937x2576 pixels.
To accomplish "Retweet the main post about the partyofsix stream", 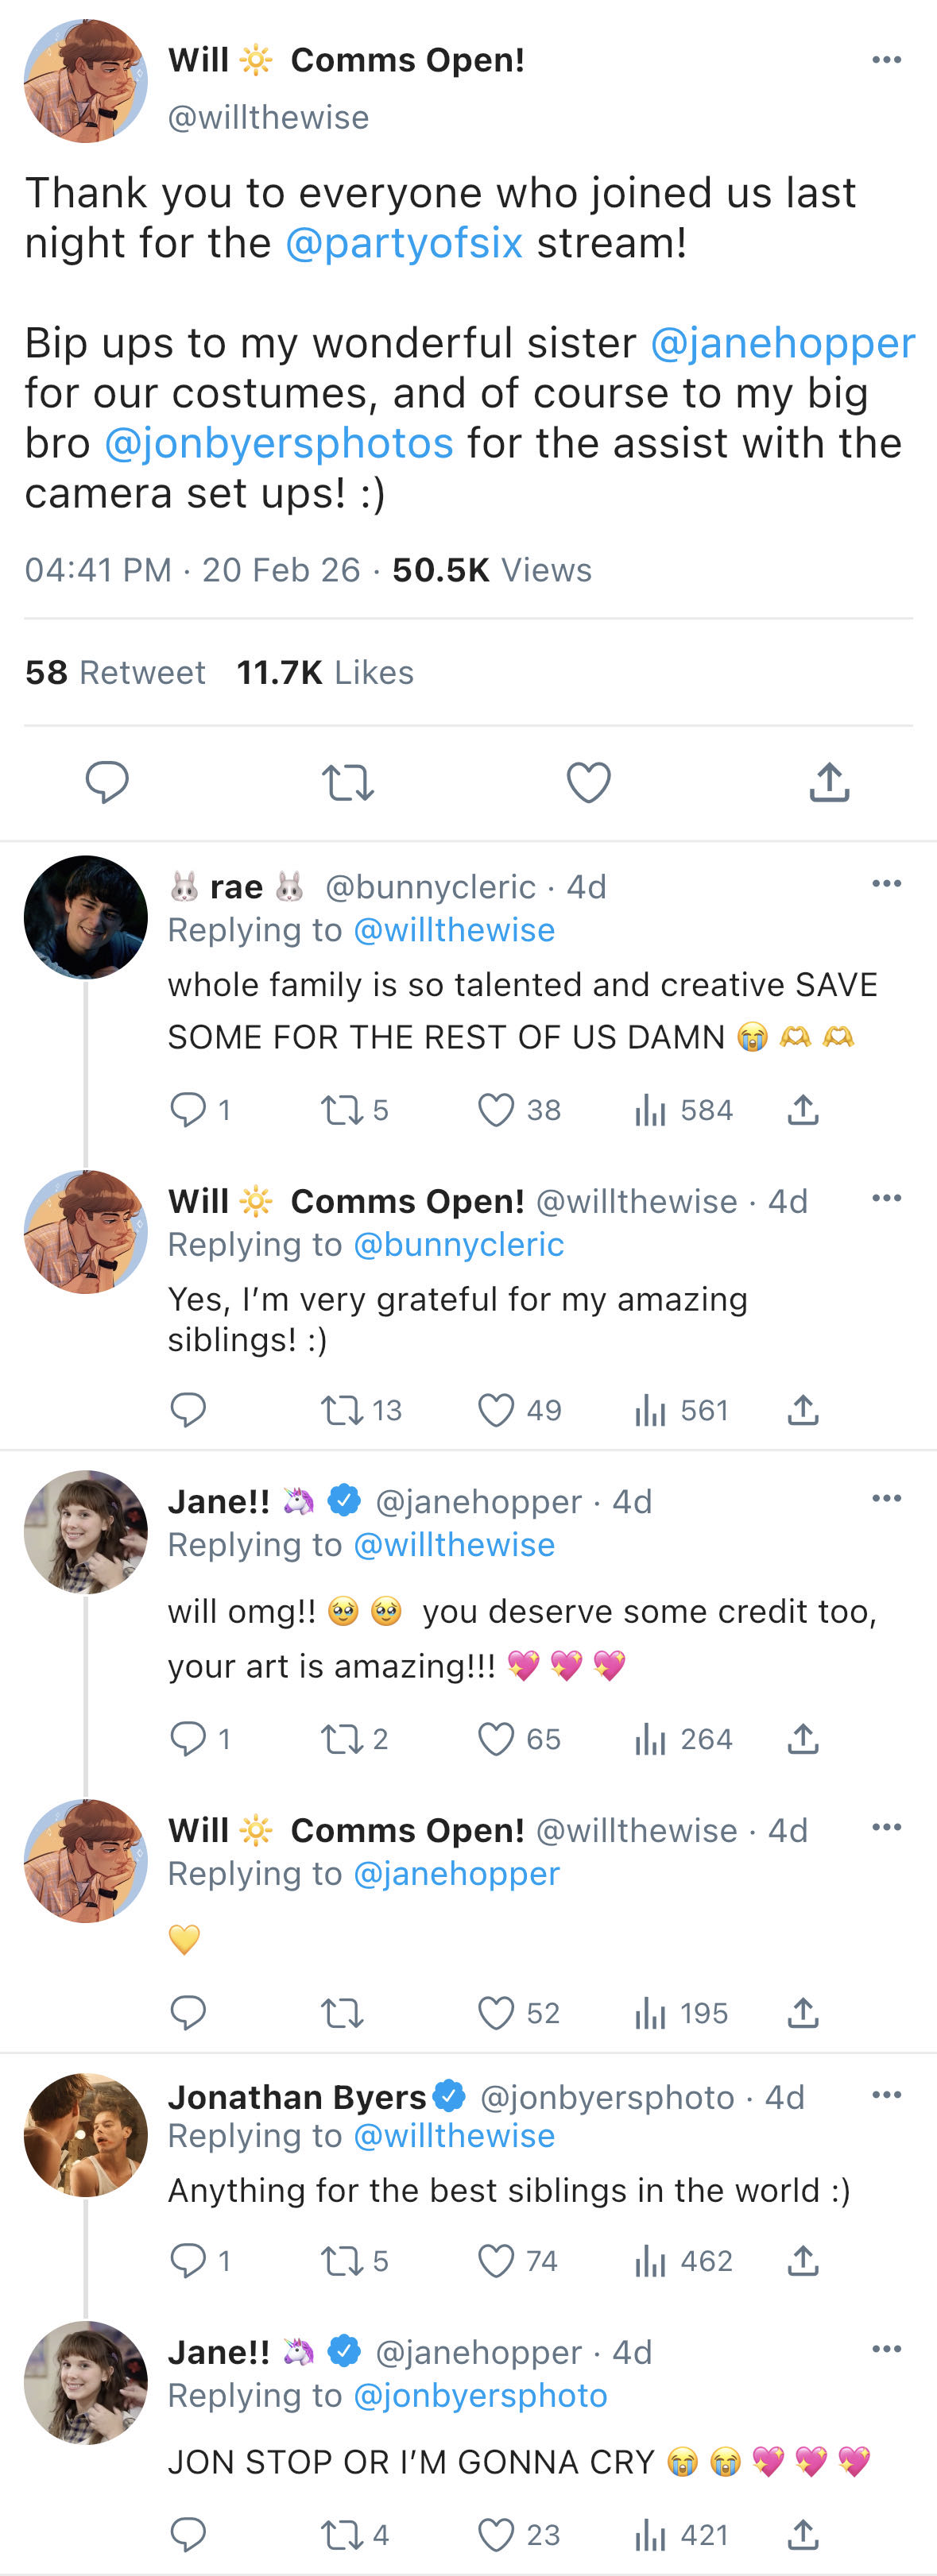I will pos(347,782).
